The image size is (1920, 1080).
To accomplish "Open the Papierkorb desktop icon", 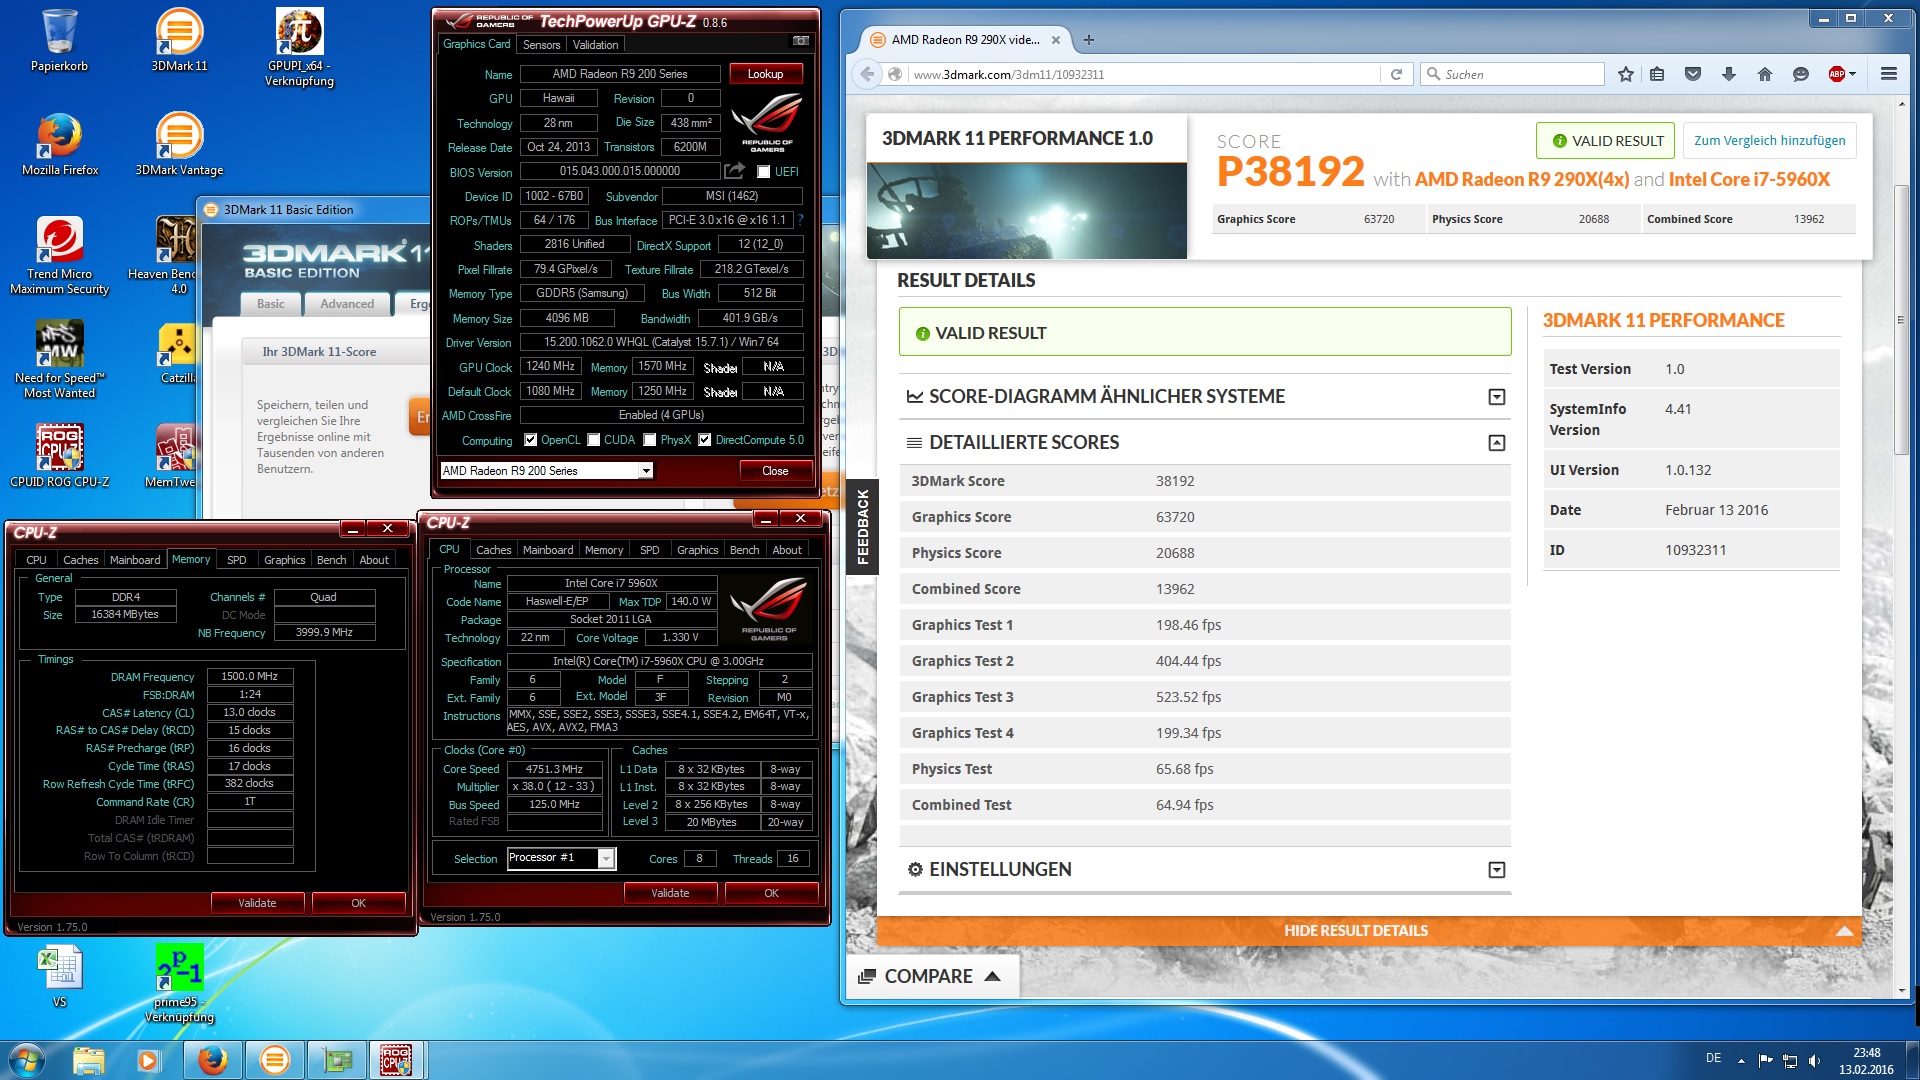I will point(59,40).
